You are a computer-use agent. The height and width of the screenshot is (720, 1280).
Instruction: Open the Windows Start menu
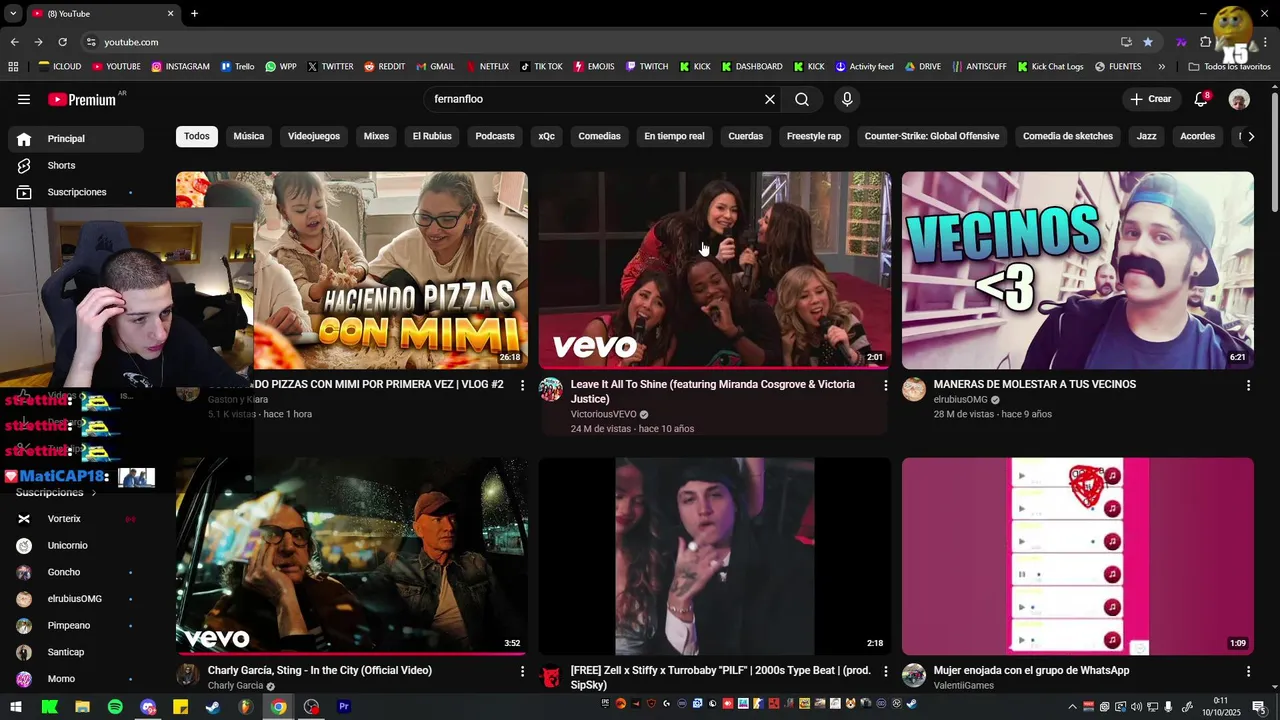click(x=16, y=707)
